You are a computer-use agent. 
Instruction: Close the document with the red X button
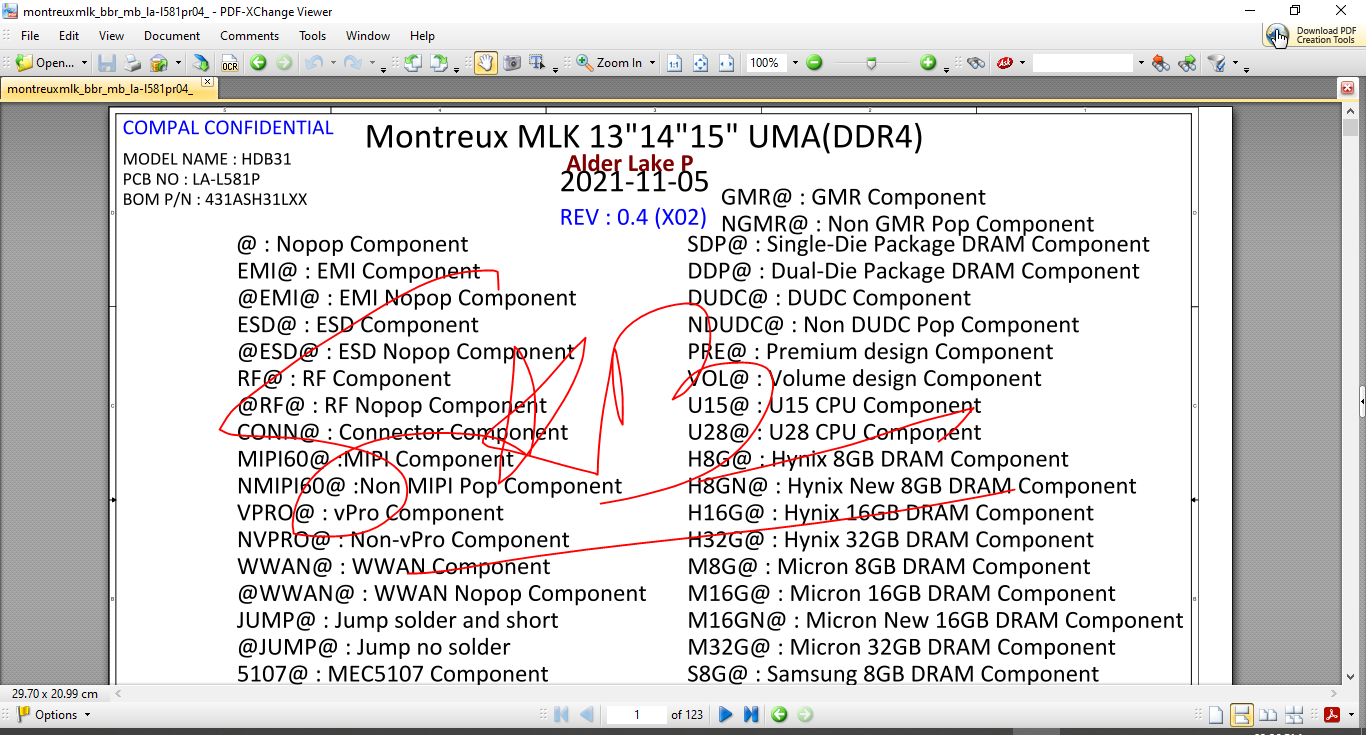1347,88
